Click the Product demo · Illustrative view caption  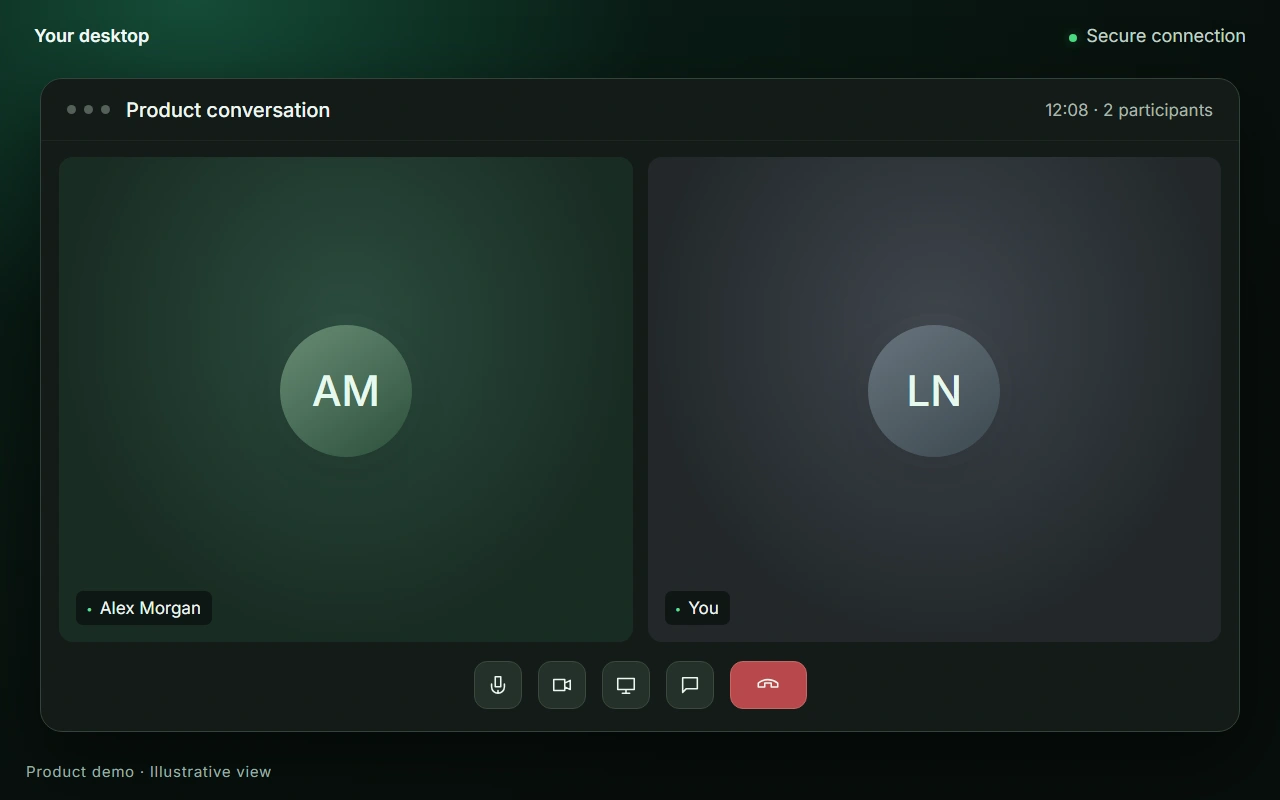coord(149,772)
